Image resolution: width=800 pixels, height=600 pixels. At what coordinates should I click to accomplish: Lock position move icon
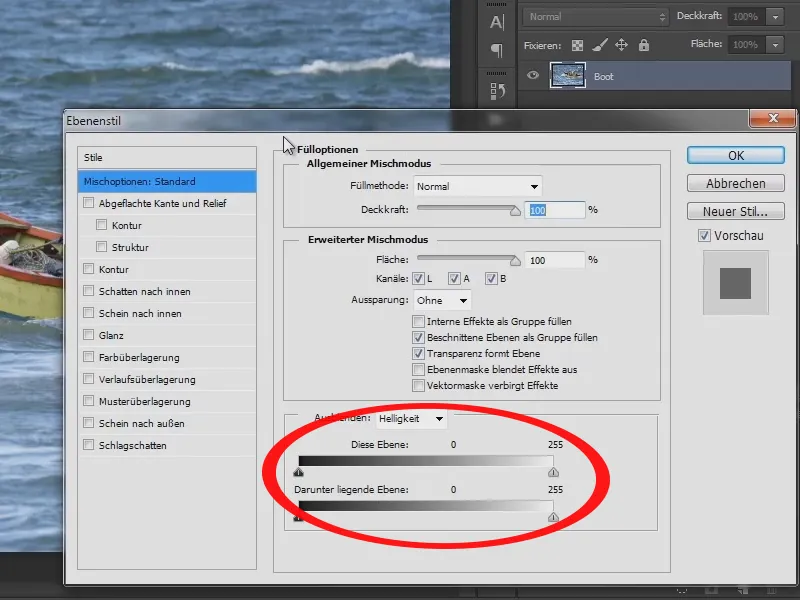[621, 45]
